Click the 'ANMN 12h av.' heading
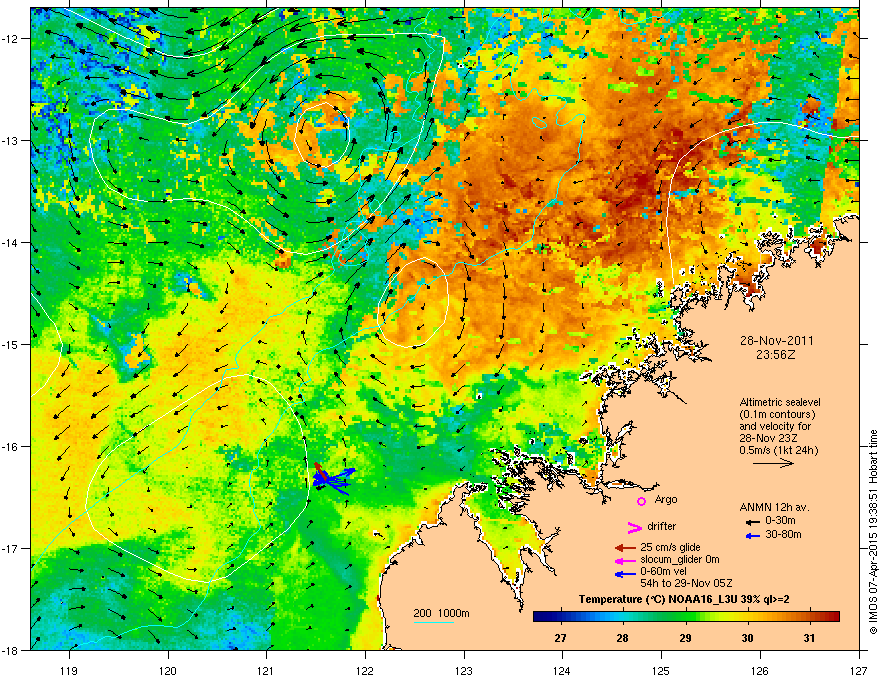This screenshot has height=680, width=880. [774, 507]
